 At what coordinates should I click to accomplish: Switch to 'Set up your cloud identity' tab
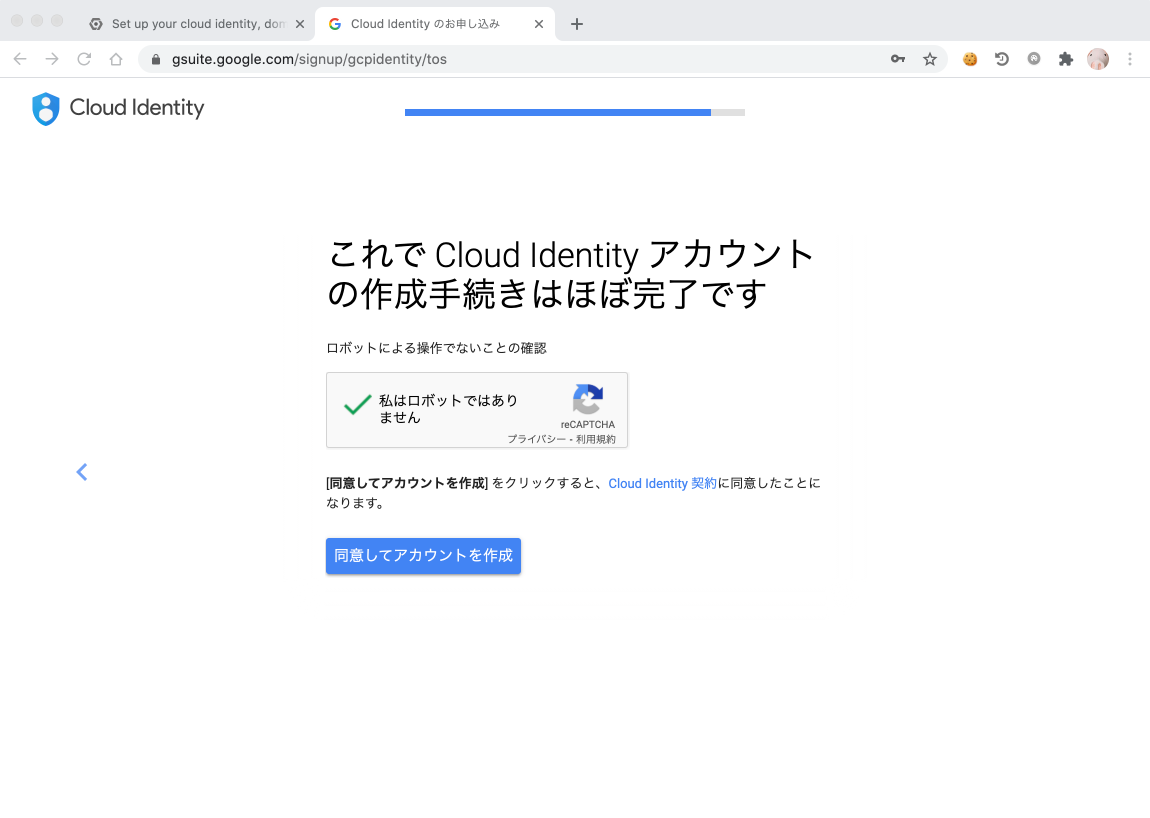[x=197, y=24]
